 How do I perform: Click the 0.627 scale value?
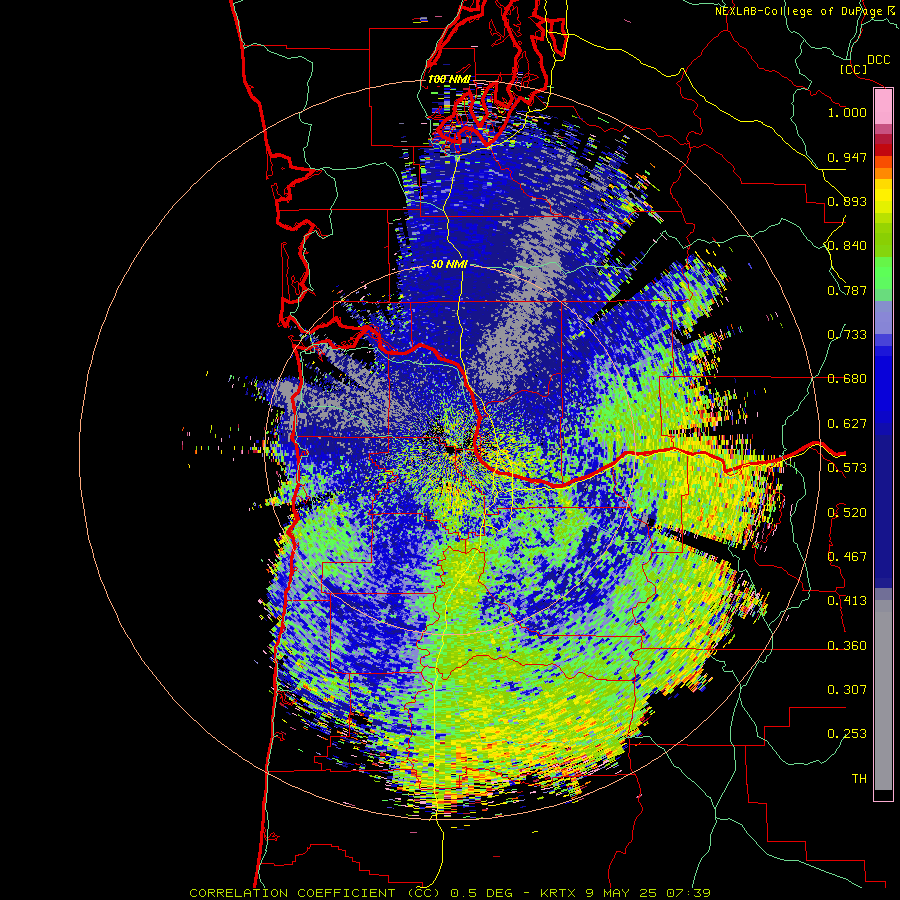(847, 424)
